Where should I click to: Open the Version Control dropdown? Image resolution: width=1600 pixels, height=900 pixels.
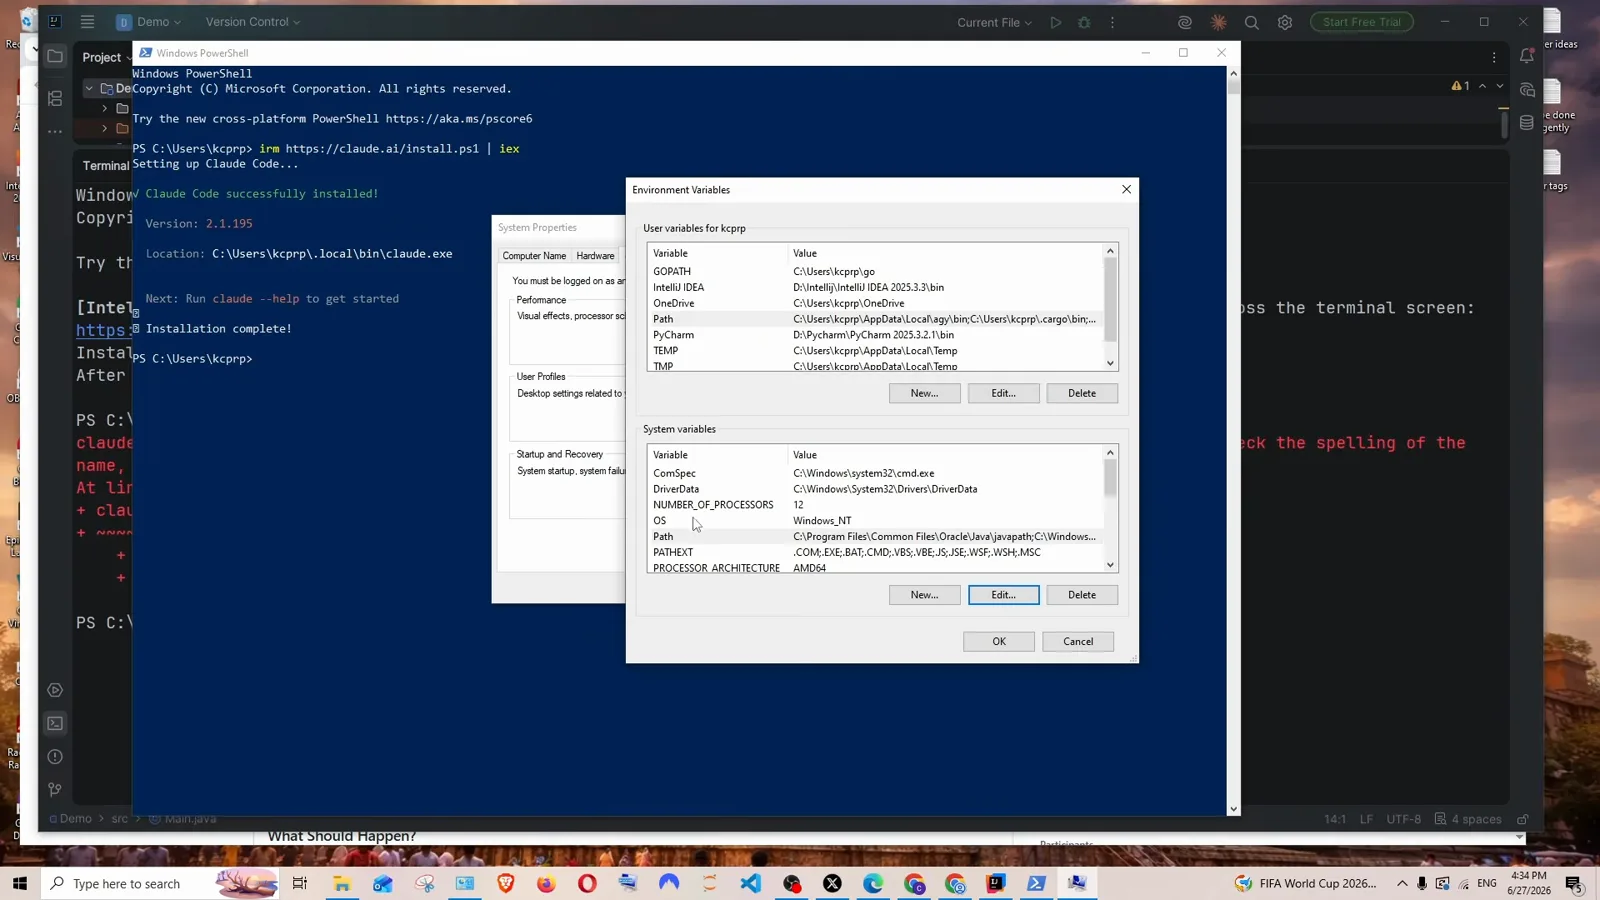click(x=253, y=22)
